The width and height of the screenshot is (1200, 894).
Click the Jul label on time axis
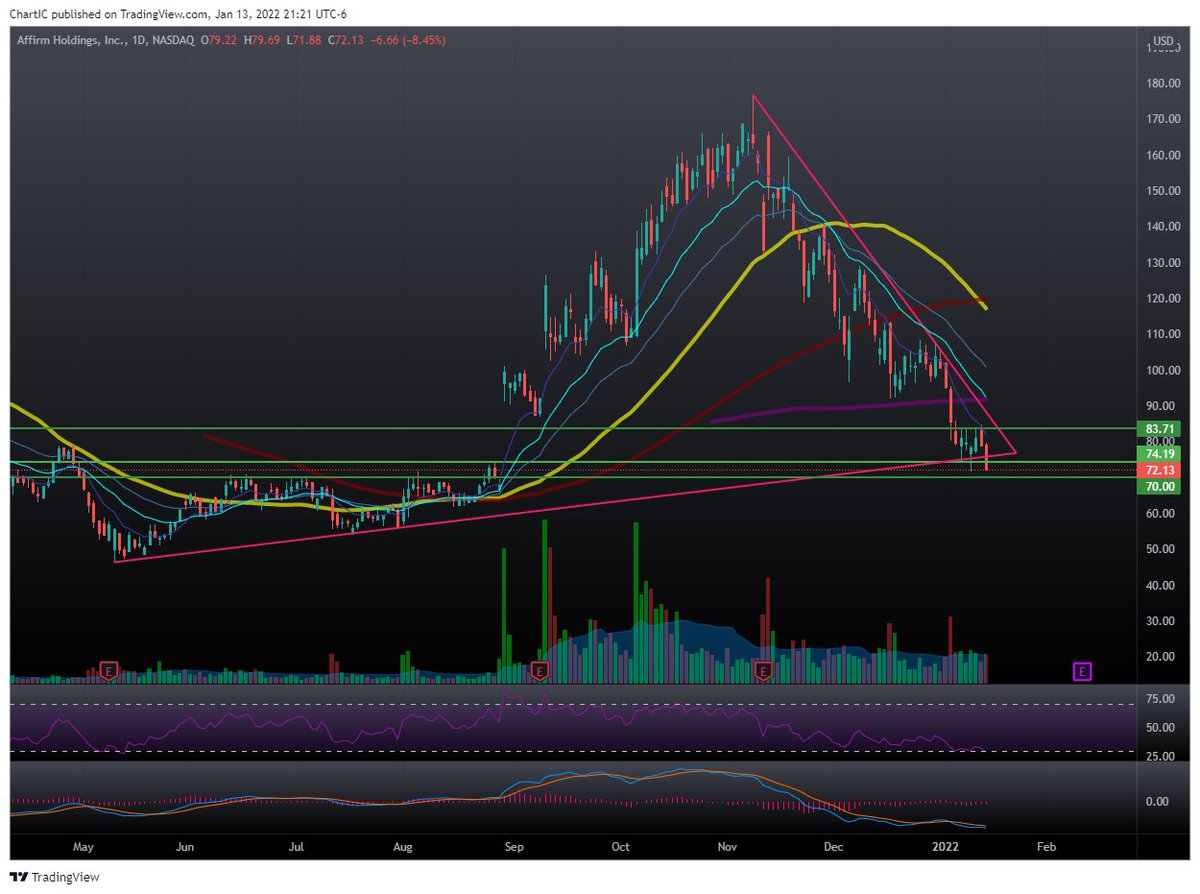tap(296, 846)
